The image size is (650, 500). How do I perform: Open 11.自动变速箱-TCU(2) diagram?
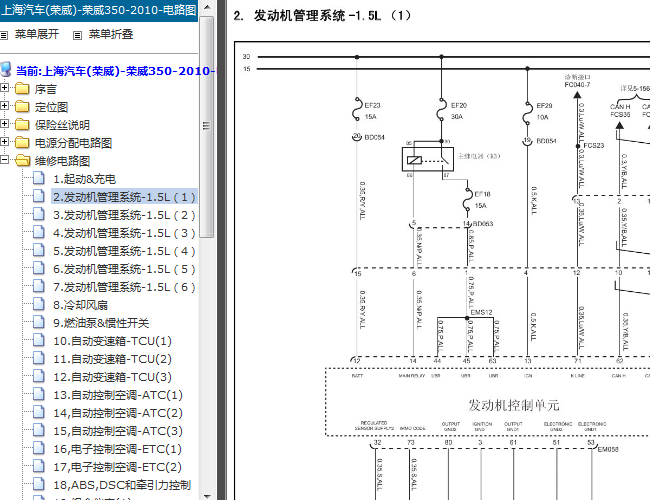pyautogui.click(x=112, y=359)
